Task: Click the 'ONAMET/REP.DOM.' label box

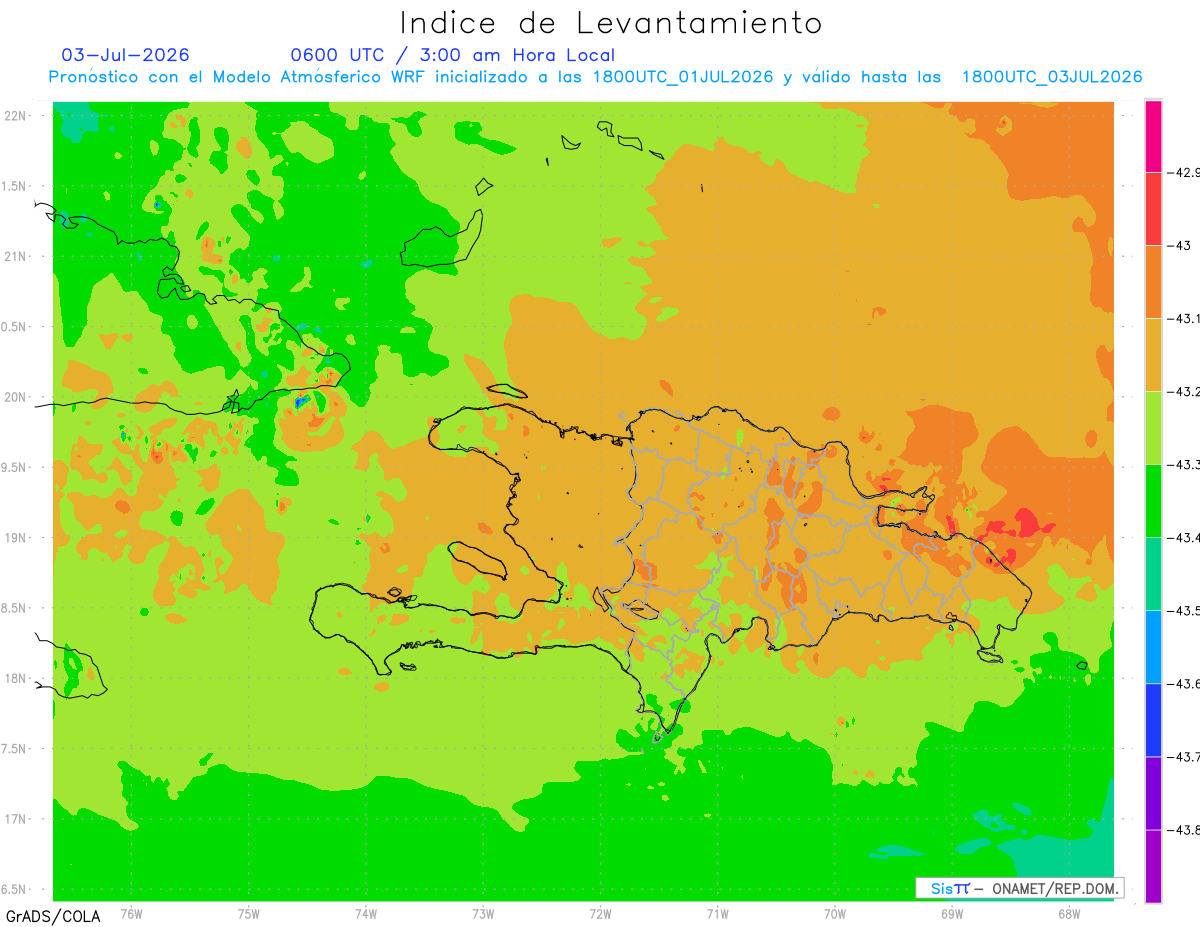Action: tap(1019, 888)
